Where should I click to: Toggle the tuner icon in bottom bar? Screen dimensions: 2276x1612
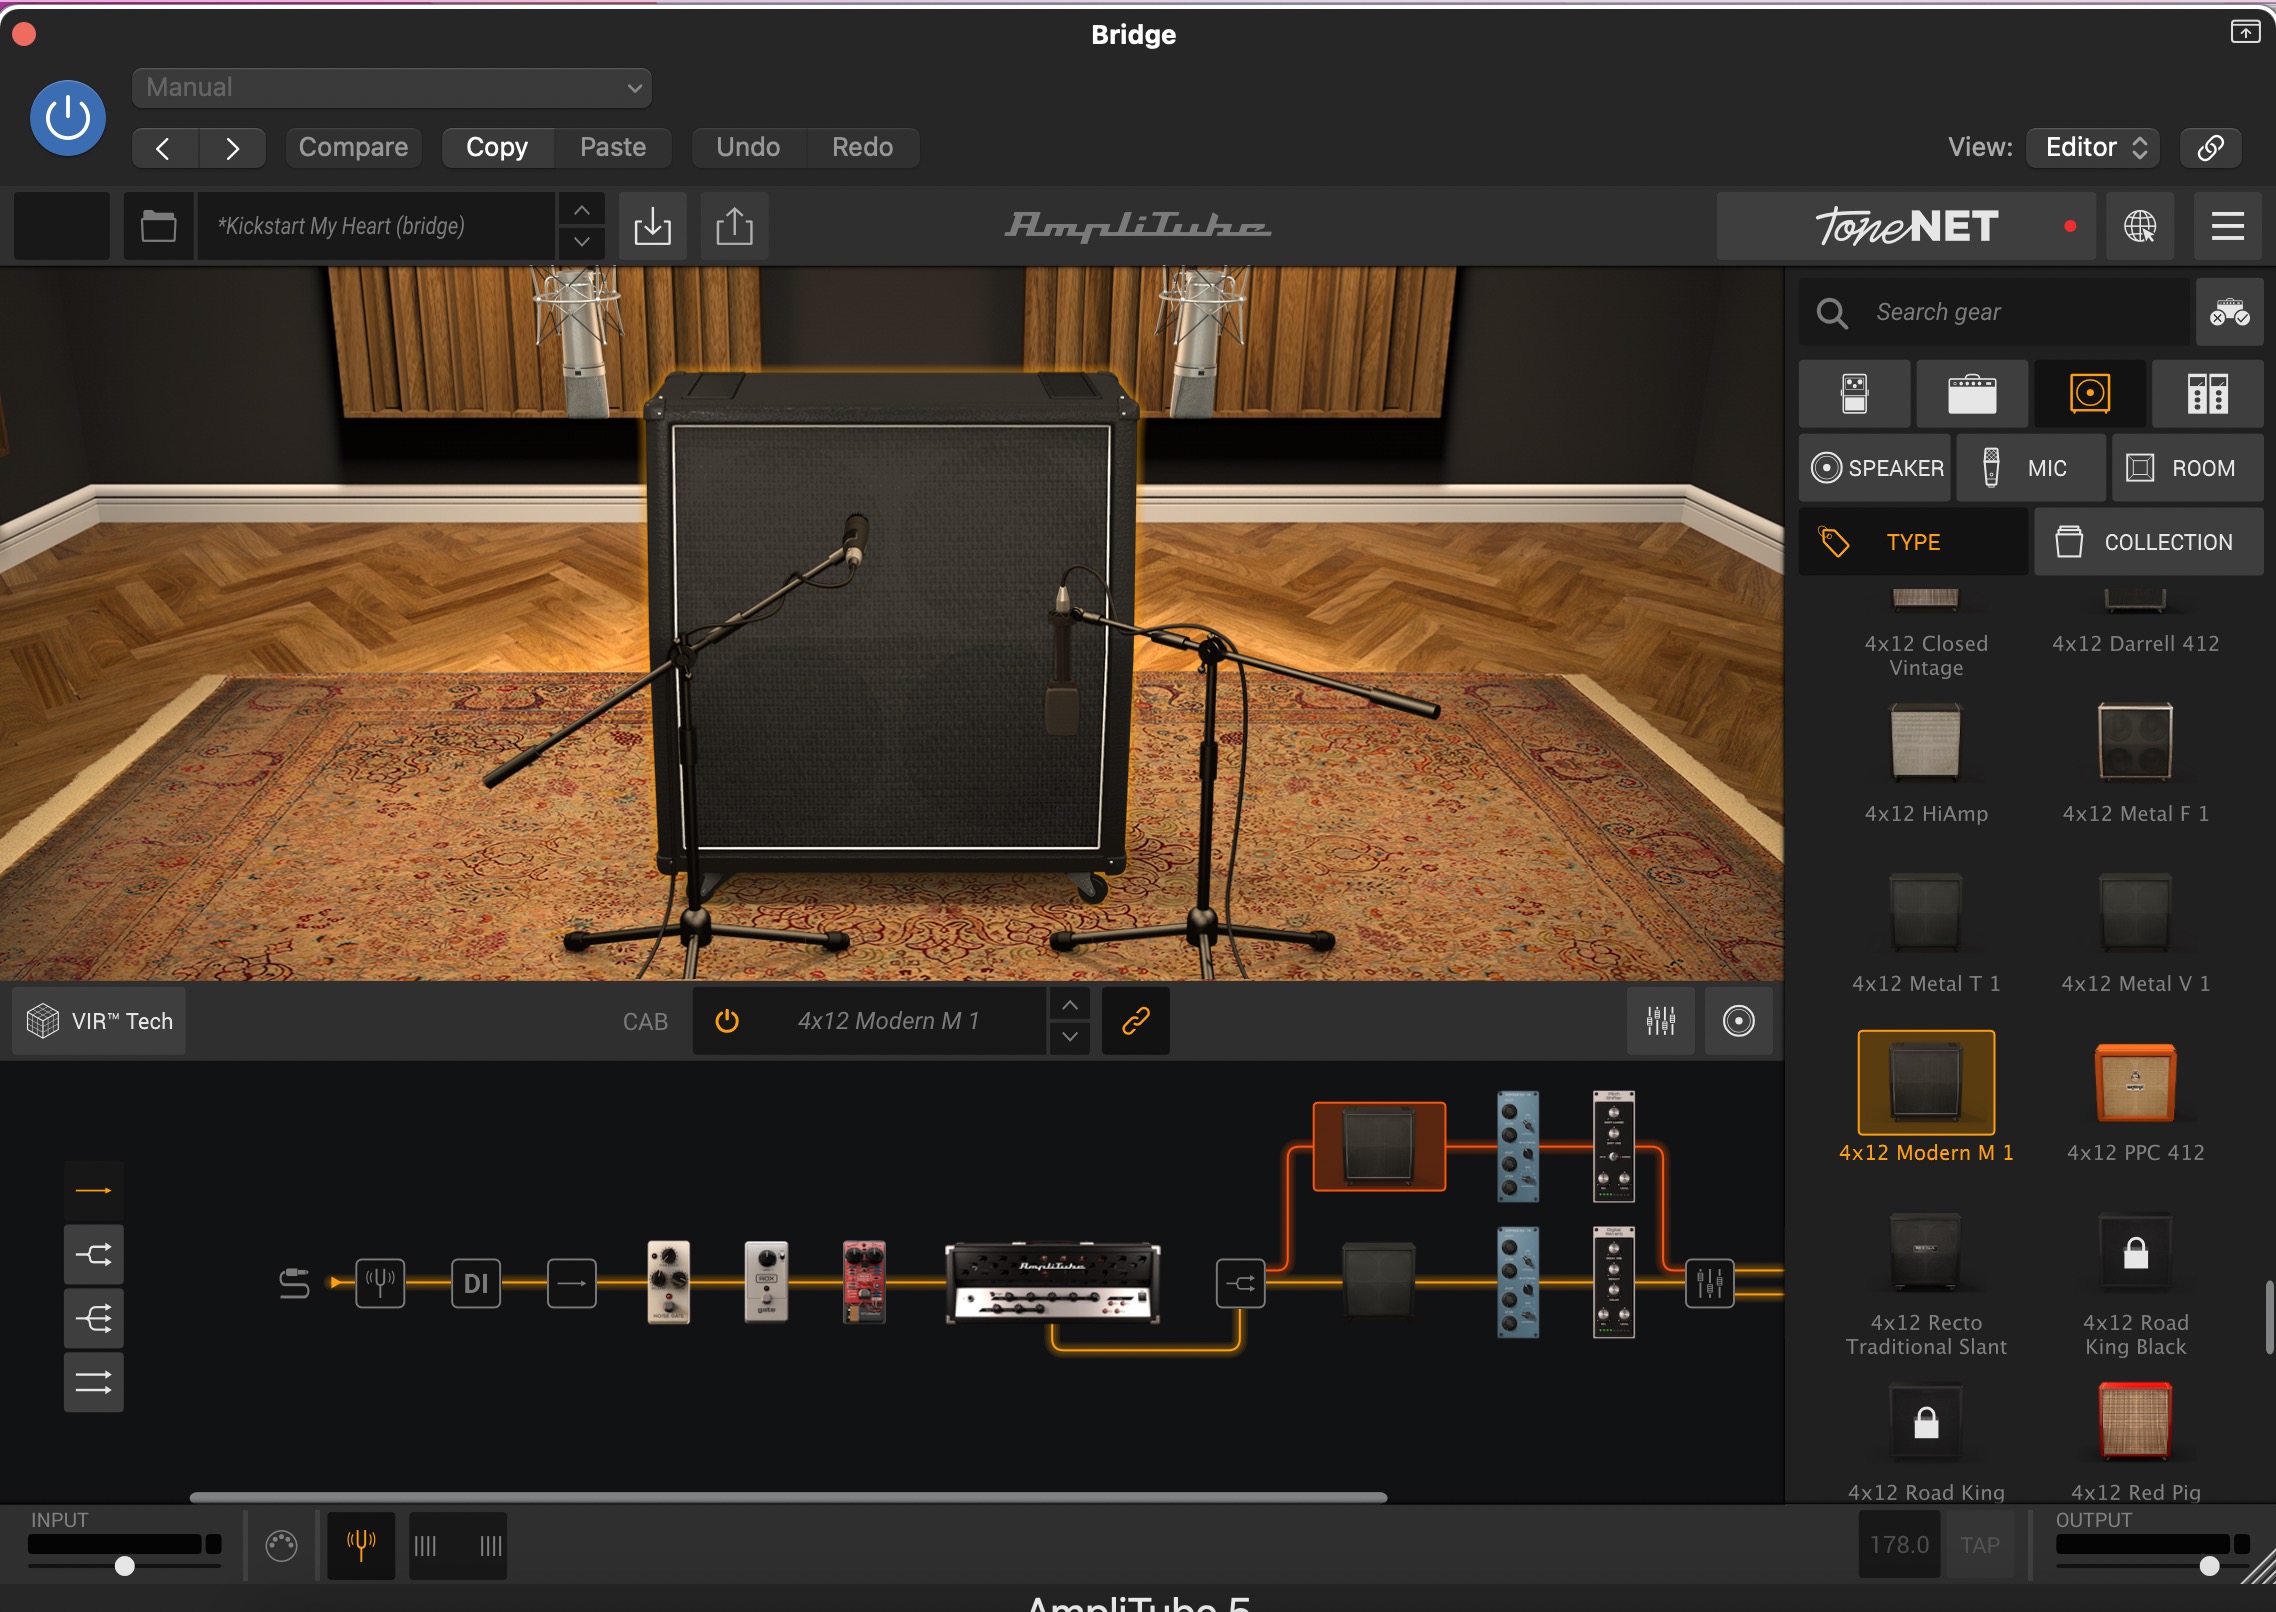(x=361, y=1545)
